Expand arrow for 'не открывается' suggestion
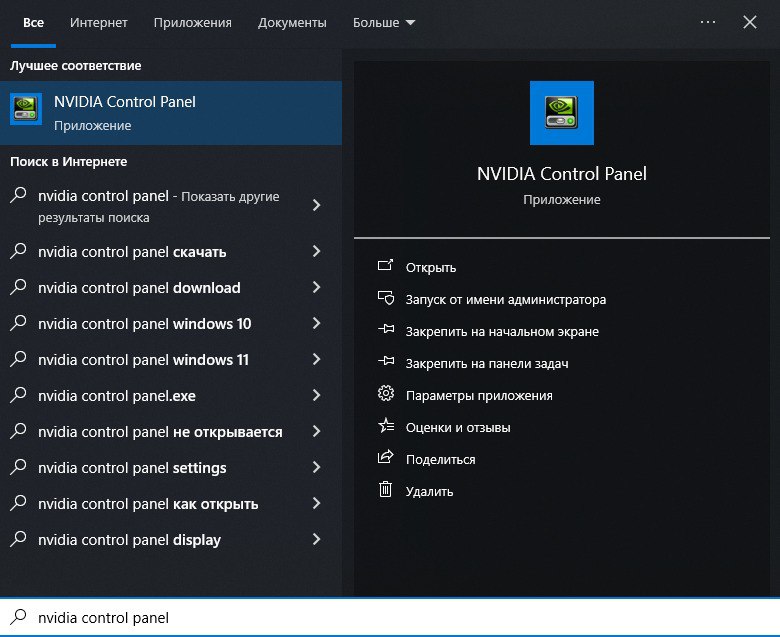Viewport: 780px width, 637px height. click(316, 431)
